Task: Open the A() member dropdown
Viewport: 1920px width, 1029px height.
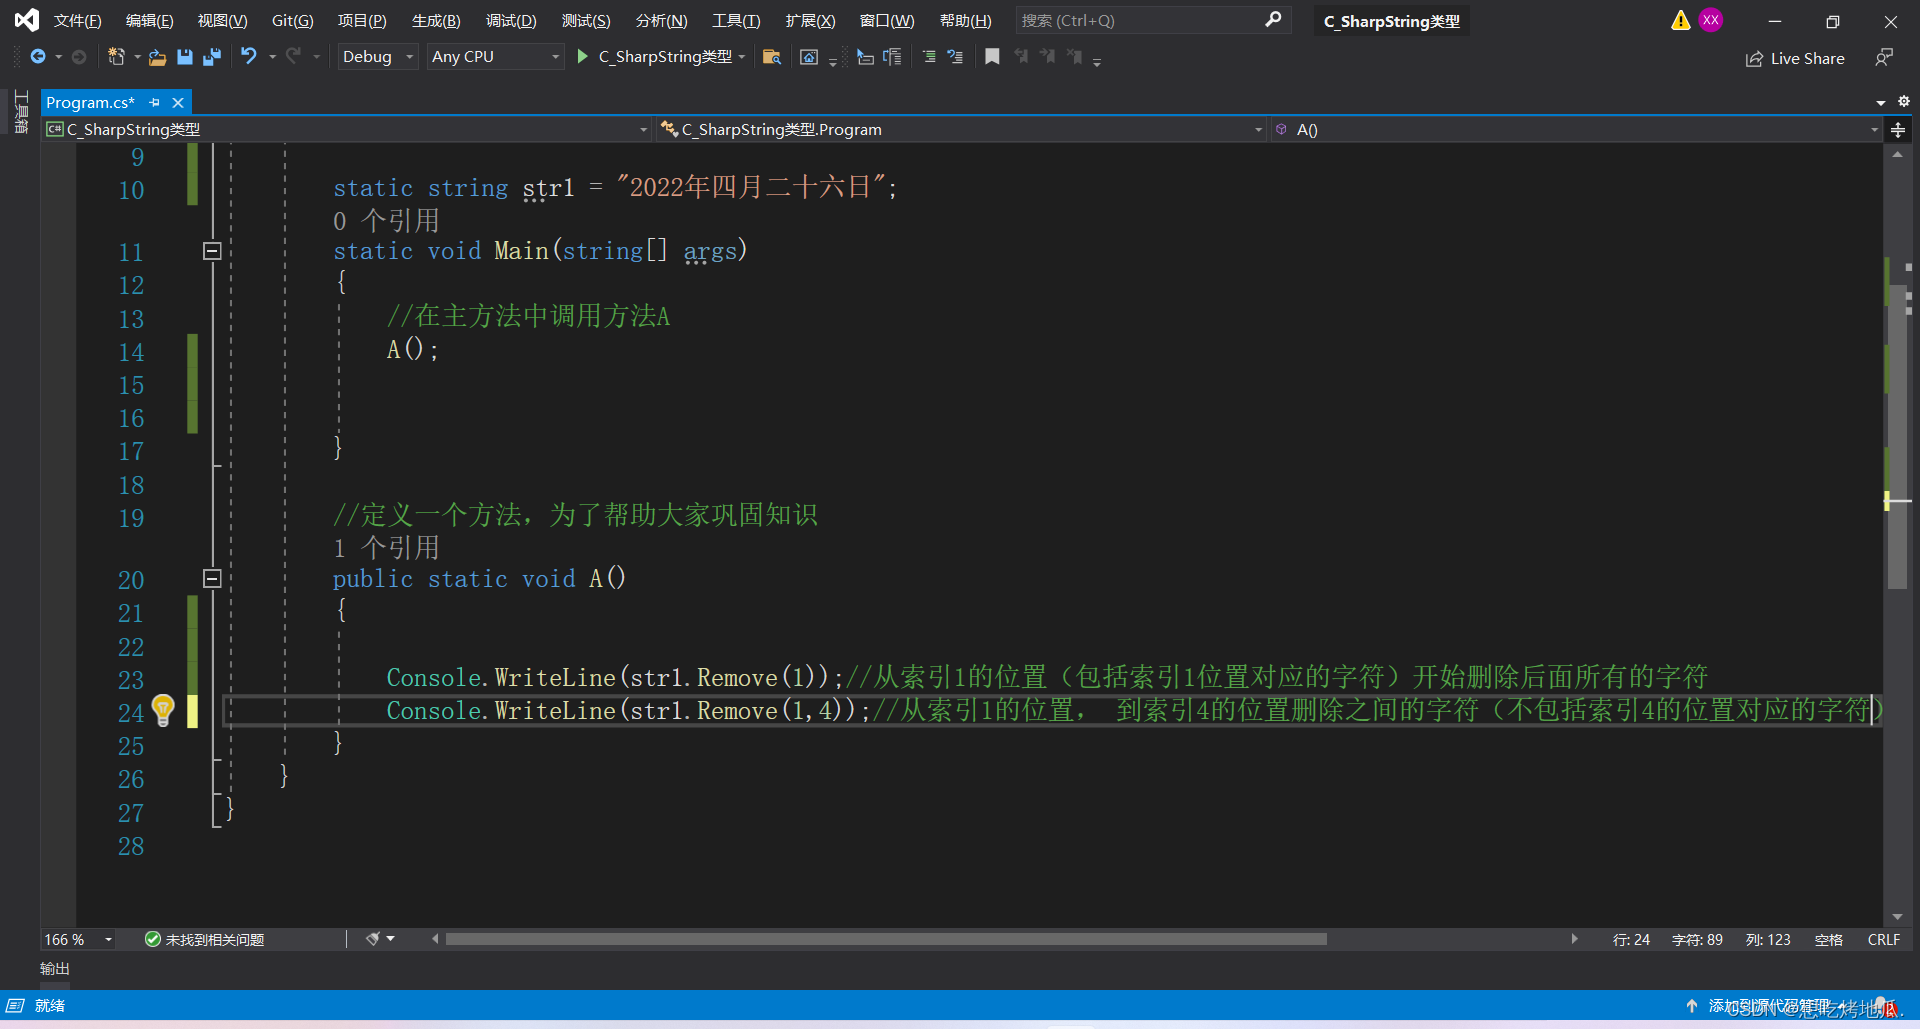Action: point(1576,130)
